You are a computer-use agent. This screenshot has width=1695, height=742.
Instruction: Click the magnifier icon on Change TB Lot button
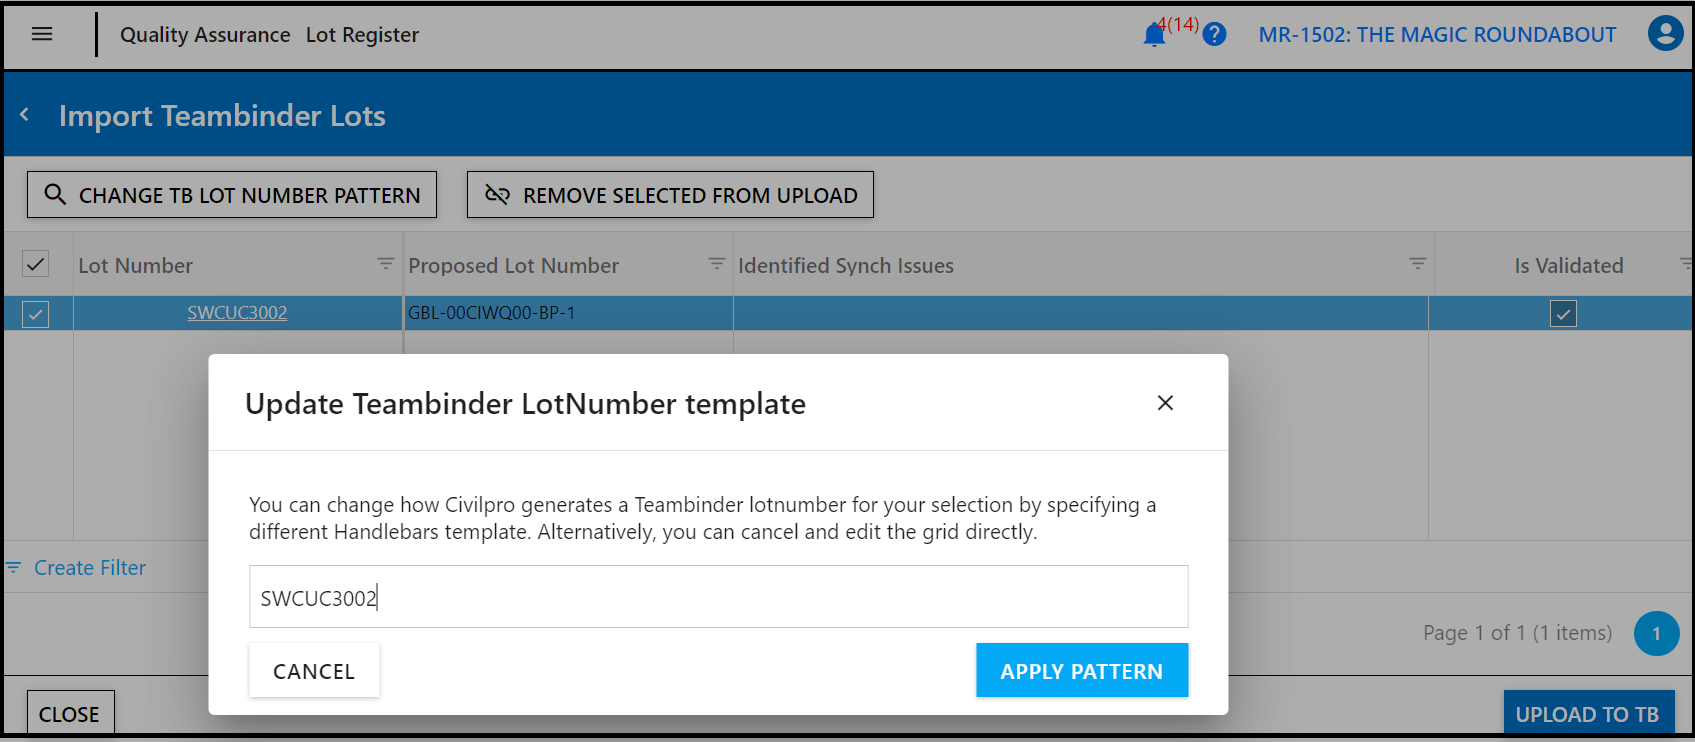pos(56,194)
